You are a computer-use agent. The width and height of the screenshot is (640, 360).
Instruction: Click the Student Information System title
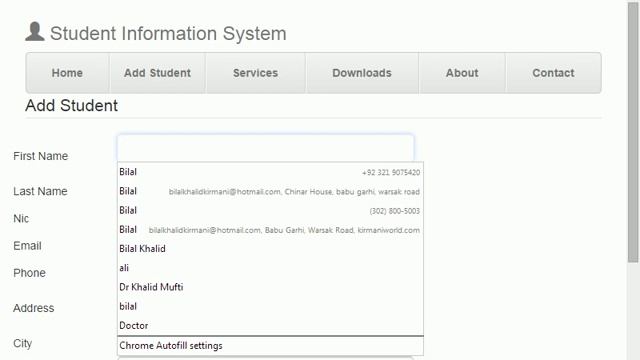[168, 33]
